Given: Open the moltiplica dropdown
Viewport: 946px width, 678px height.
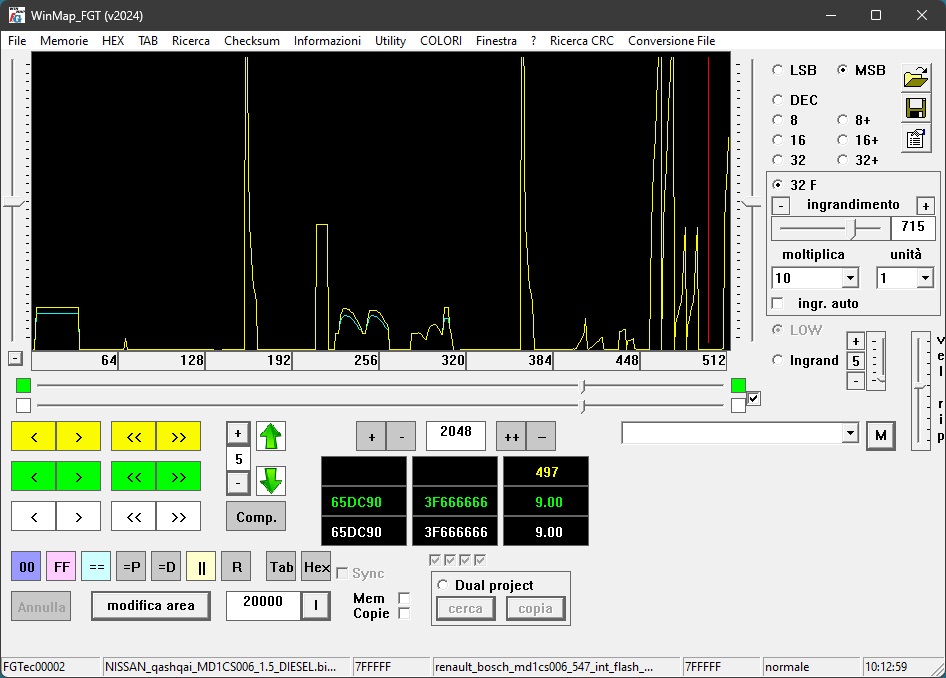Looking at the screenshot, I should pyautogui.click(x=850, y=278).
